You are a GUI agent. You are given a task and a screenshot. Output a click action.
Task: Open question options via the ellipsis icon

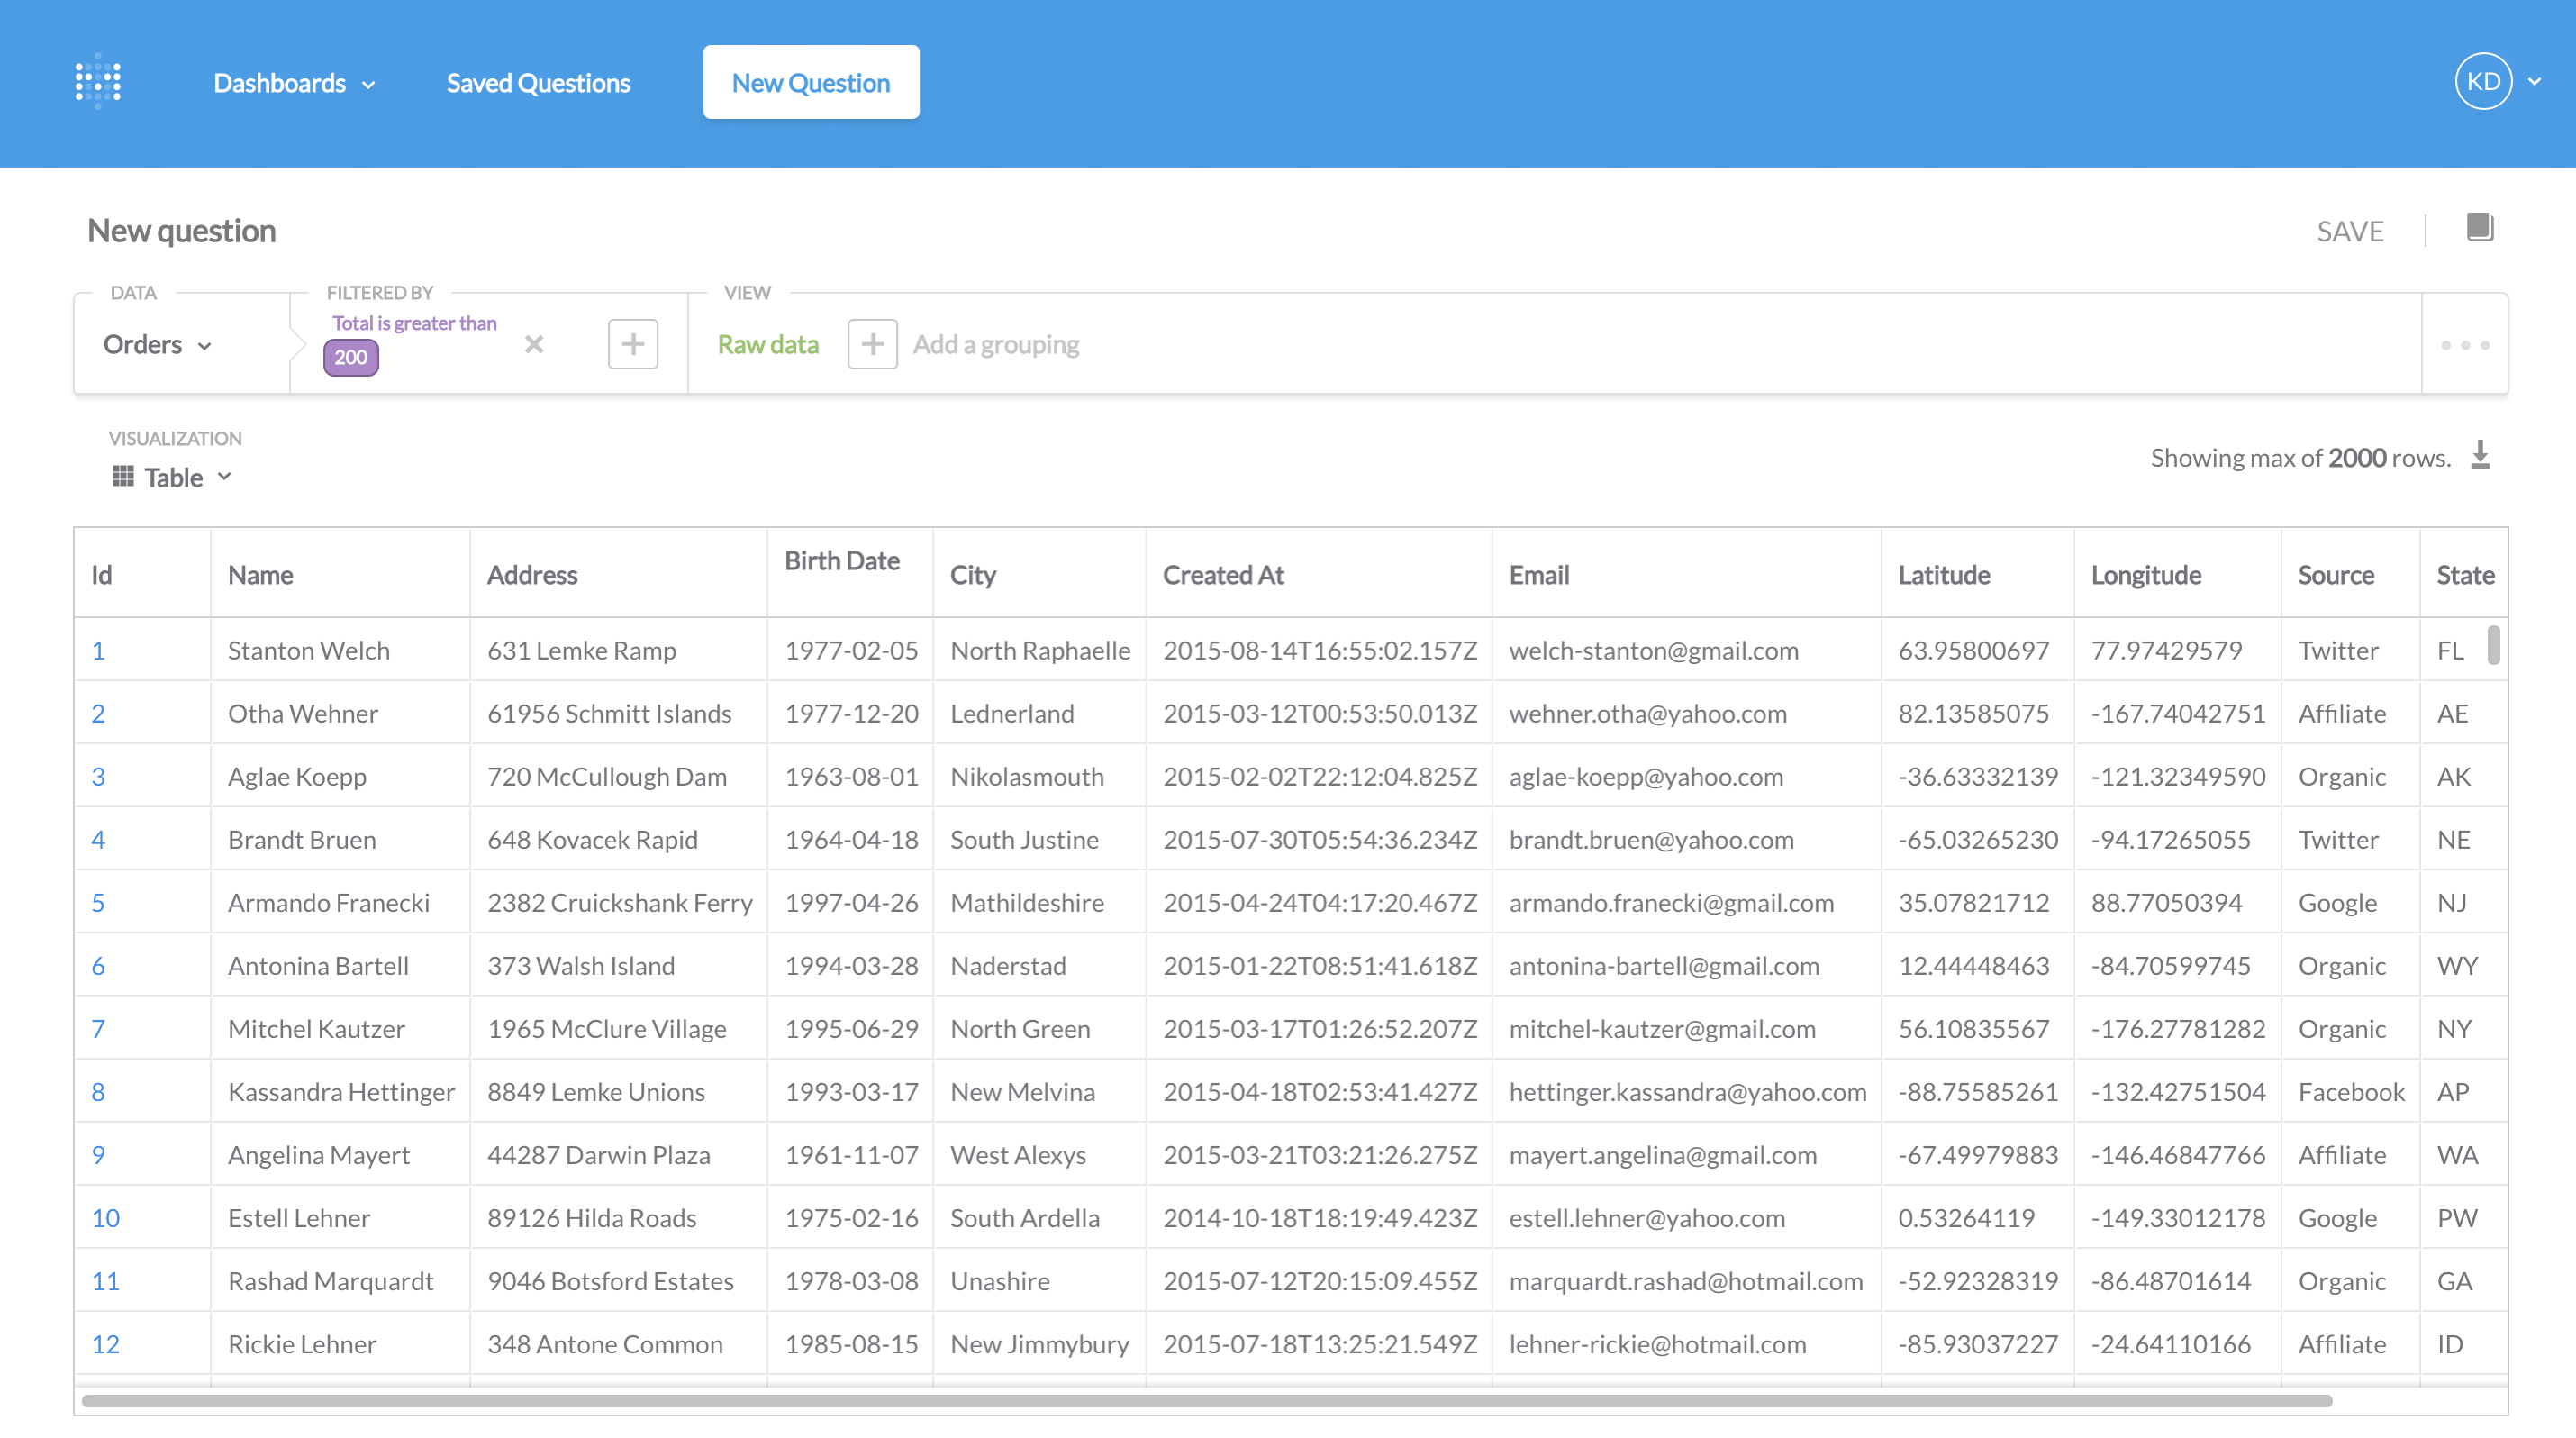pyautogui.click(x=2464, y=344)
